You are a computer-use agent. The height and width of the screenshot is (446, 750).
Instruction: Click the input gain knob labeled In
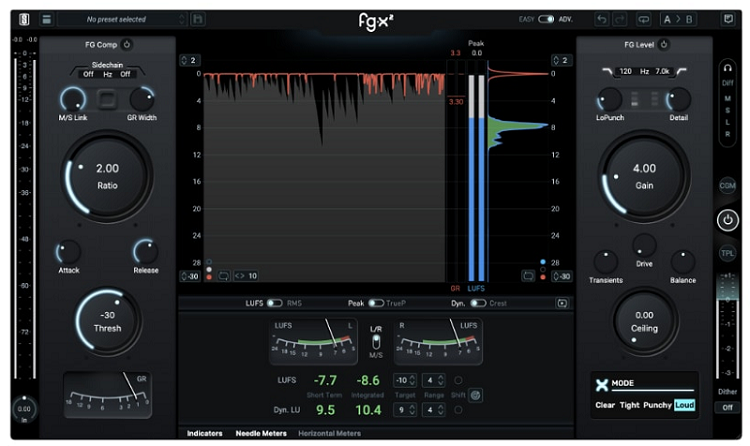(24, 409)
